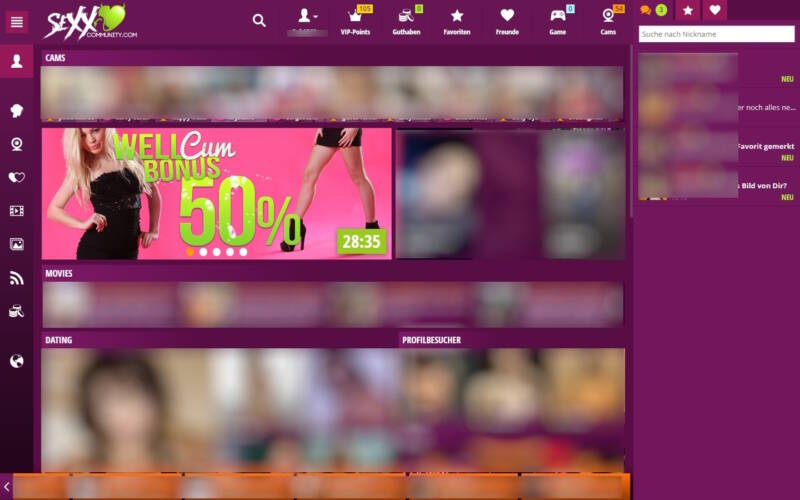Click the magnifier search icon
The height and width of the screenshot is (500, 800).
pos(259,20)
